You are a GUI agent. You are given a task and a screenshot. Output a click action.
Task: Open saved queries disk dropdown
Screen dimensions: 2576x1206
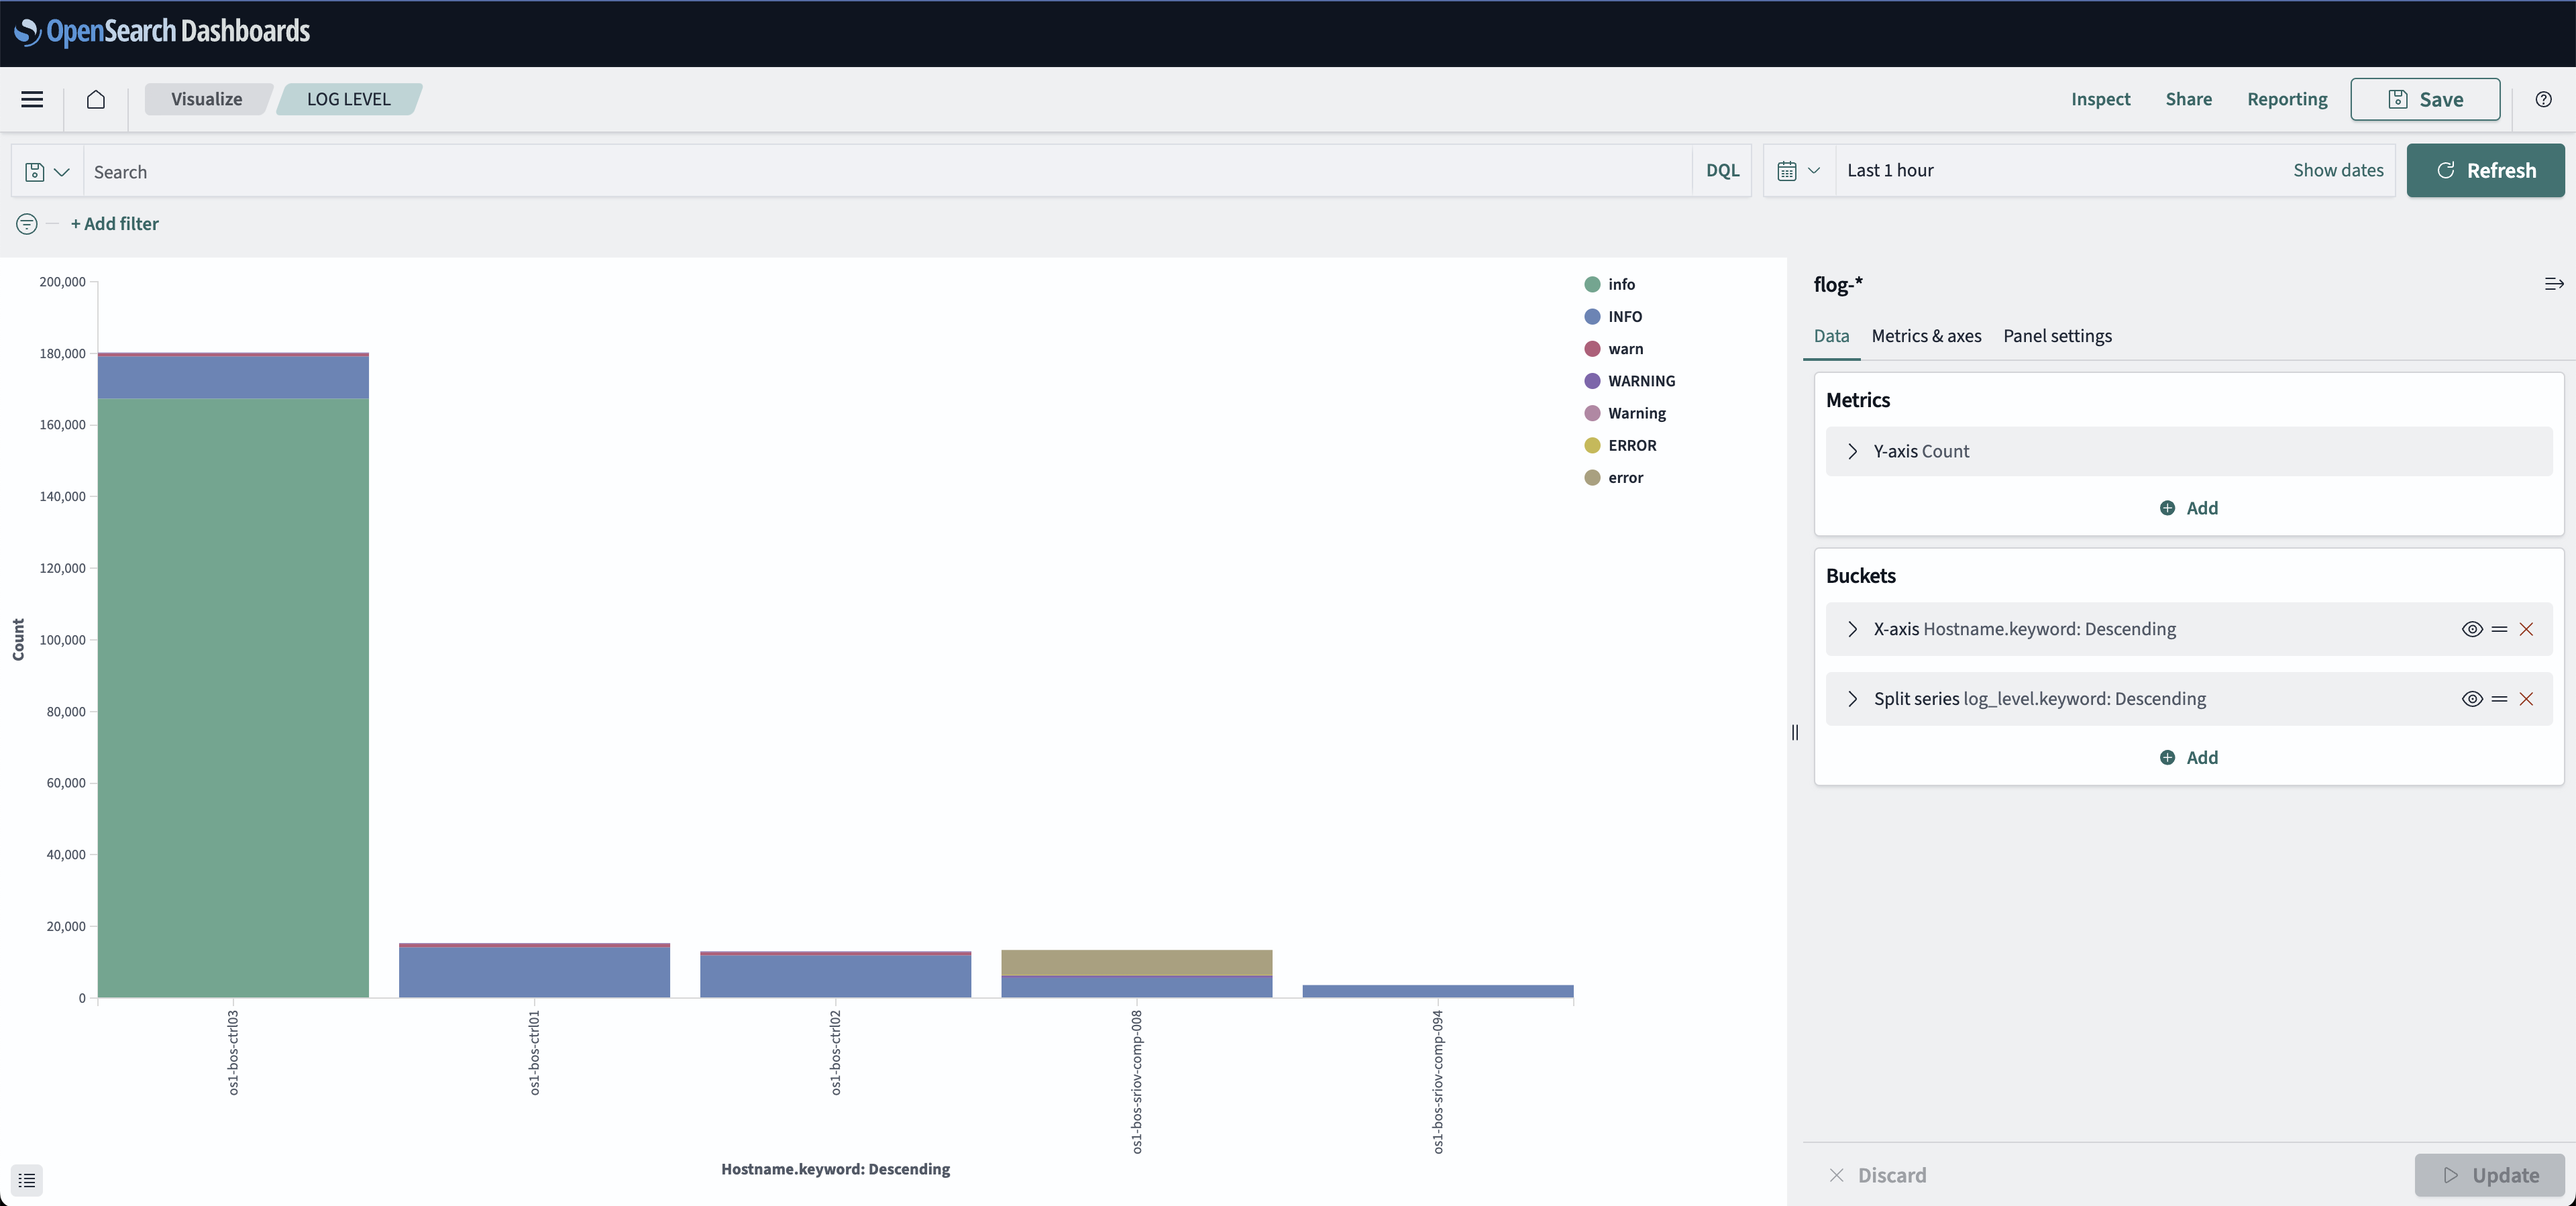[47, 172]
